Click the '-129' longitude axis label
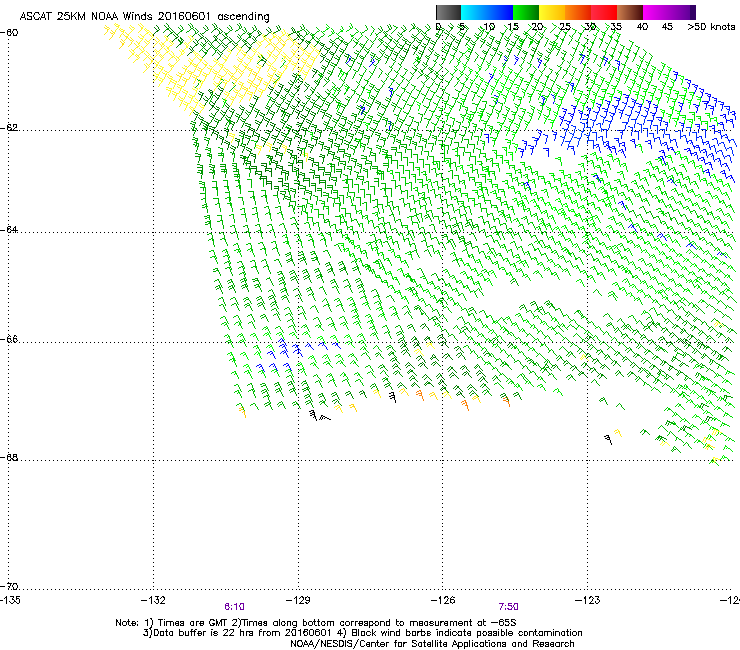Image resolution: width=740 pixels, height=650 pixels. pyautogui.click(x=298, y=600)
